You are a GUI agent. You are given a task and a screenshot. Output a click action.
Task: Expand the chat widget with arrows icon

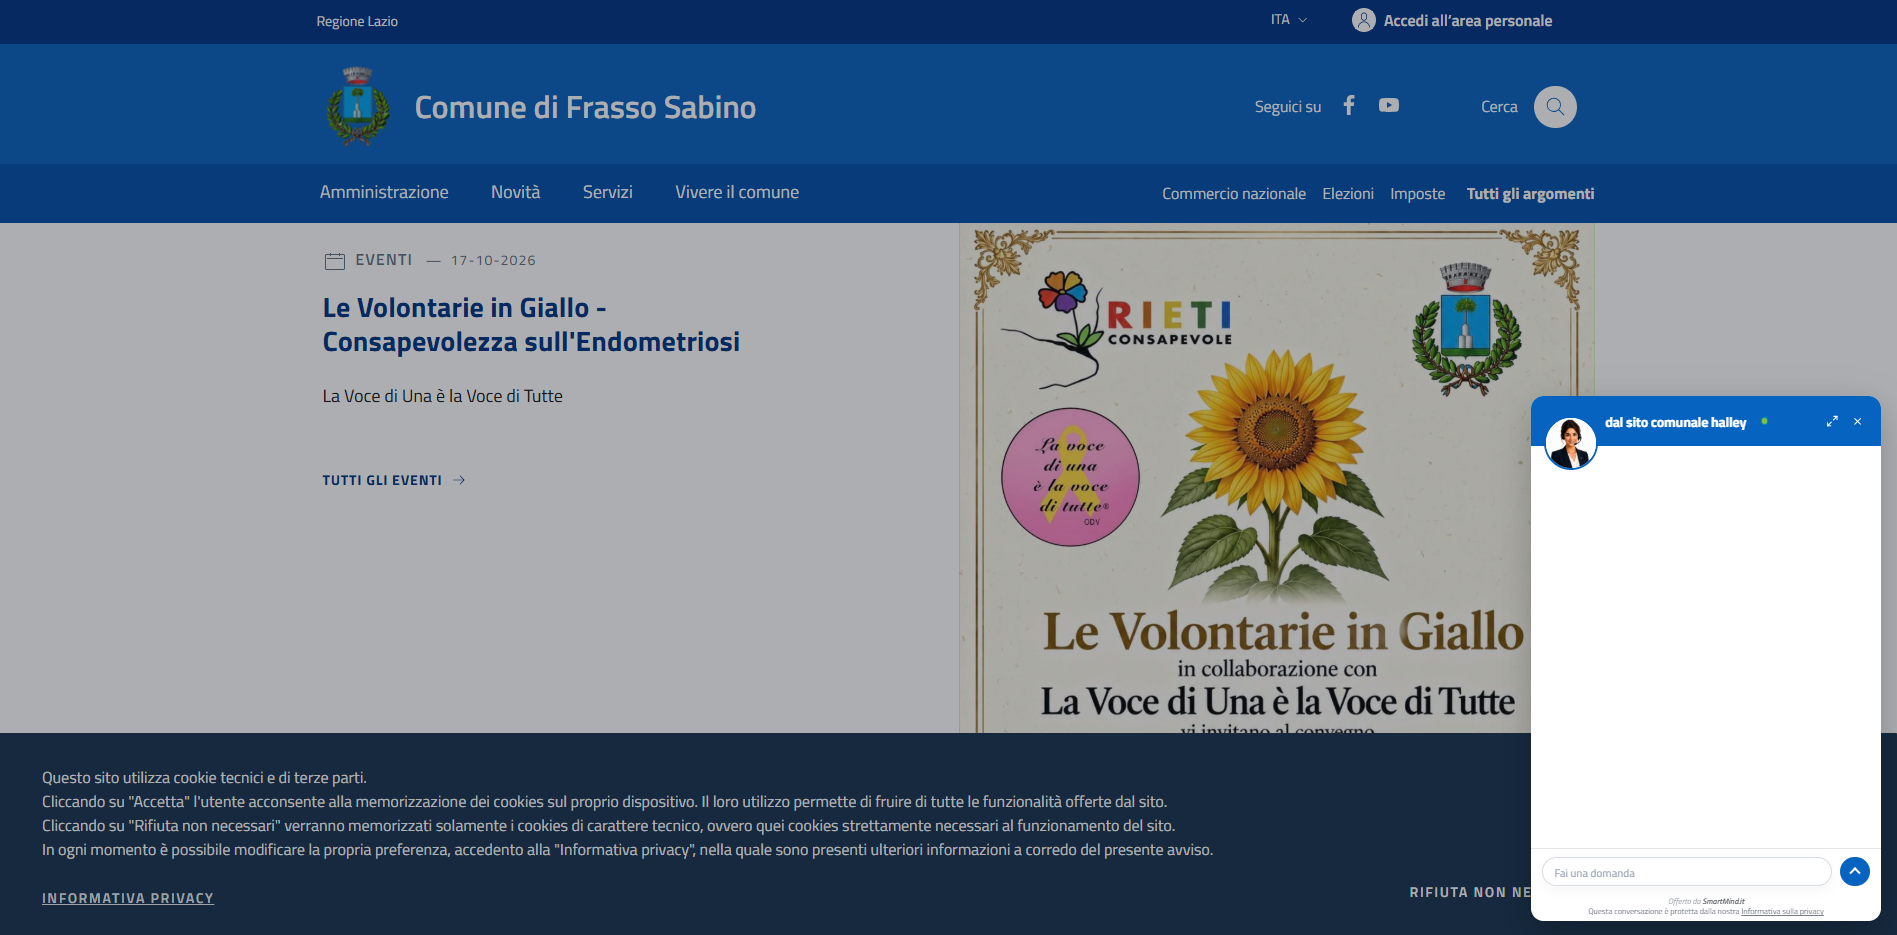1832,422
